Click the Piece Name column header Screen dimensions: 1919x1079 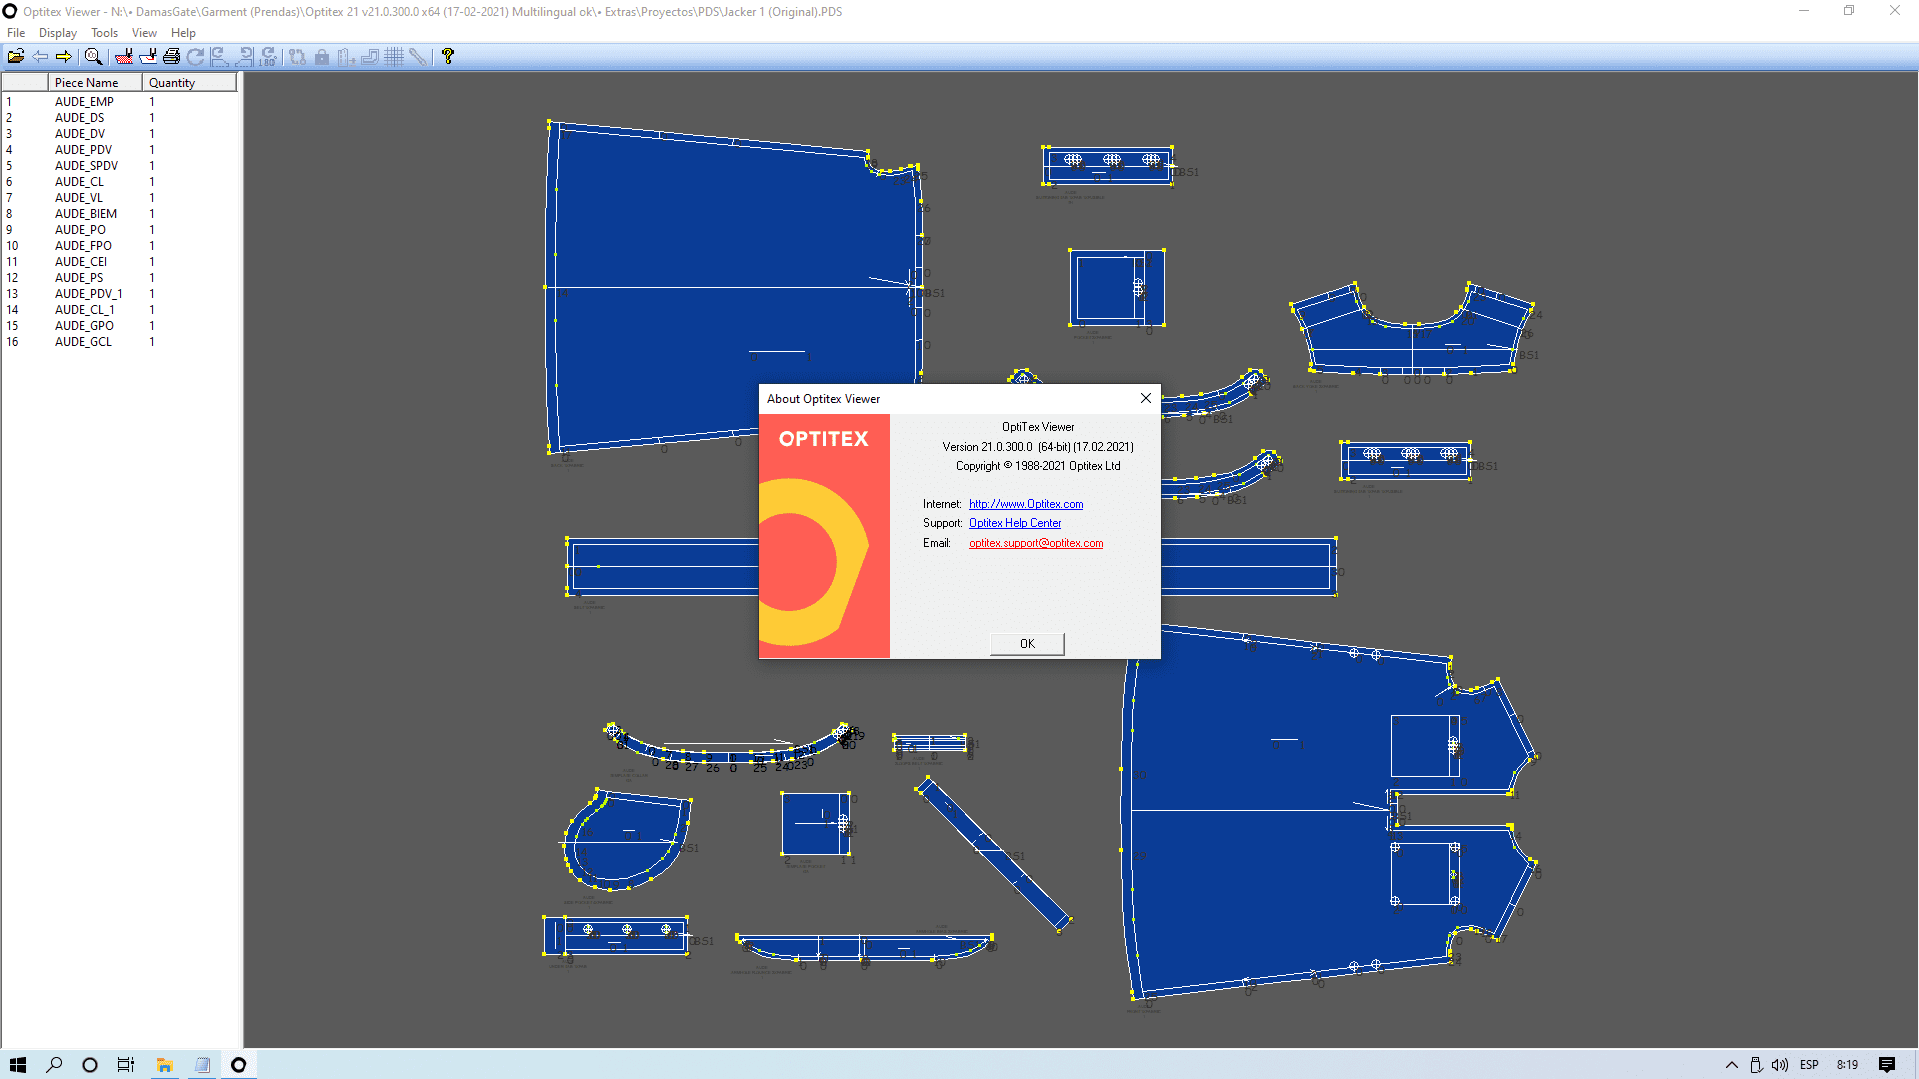coord(87,83)
